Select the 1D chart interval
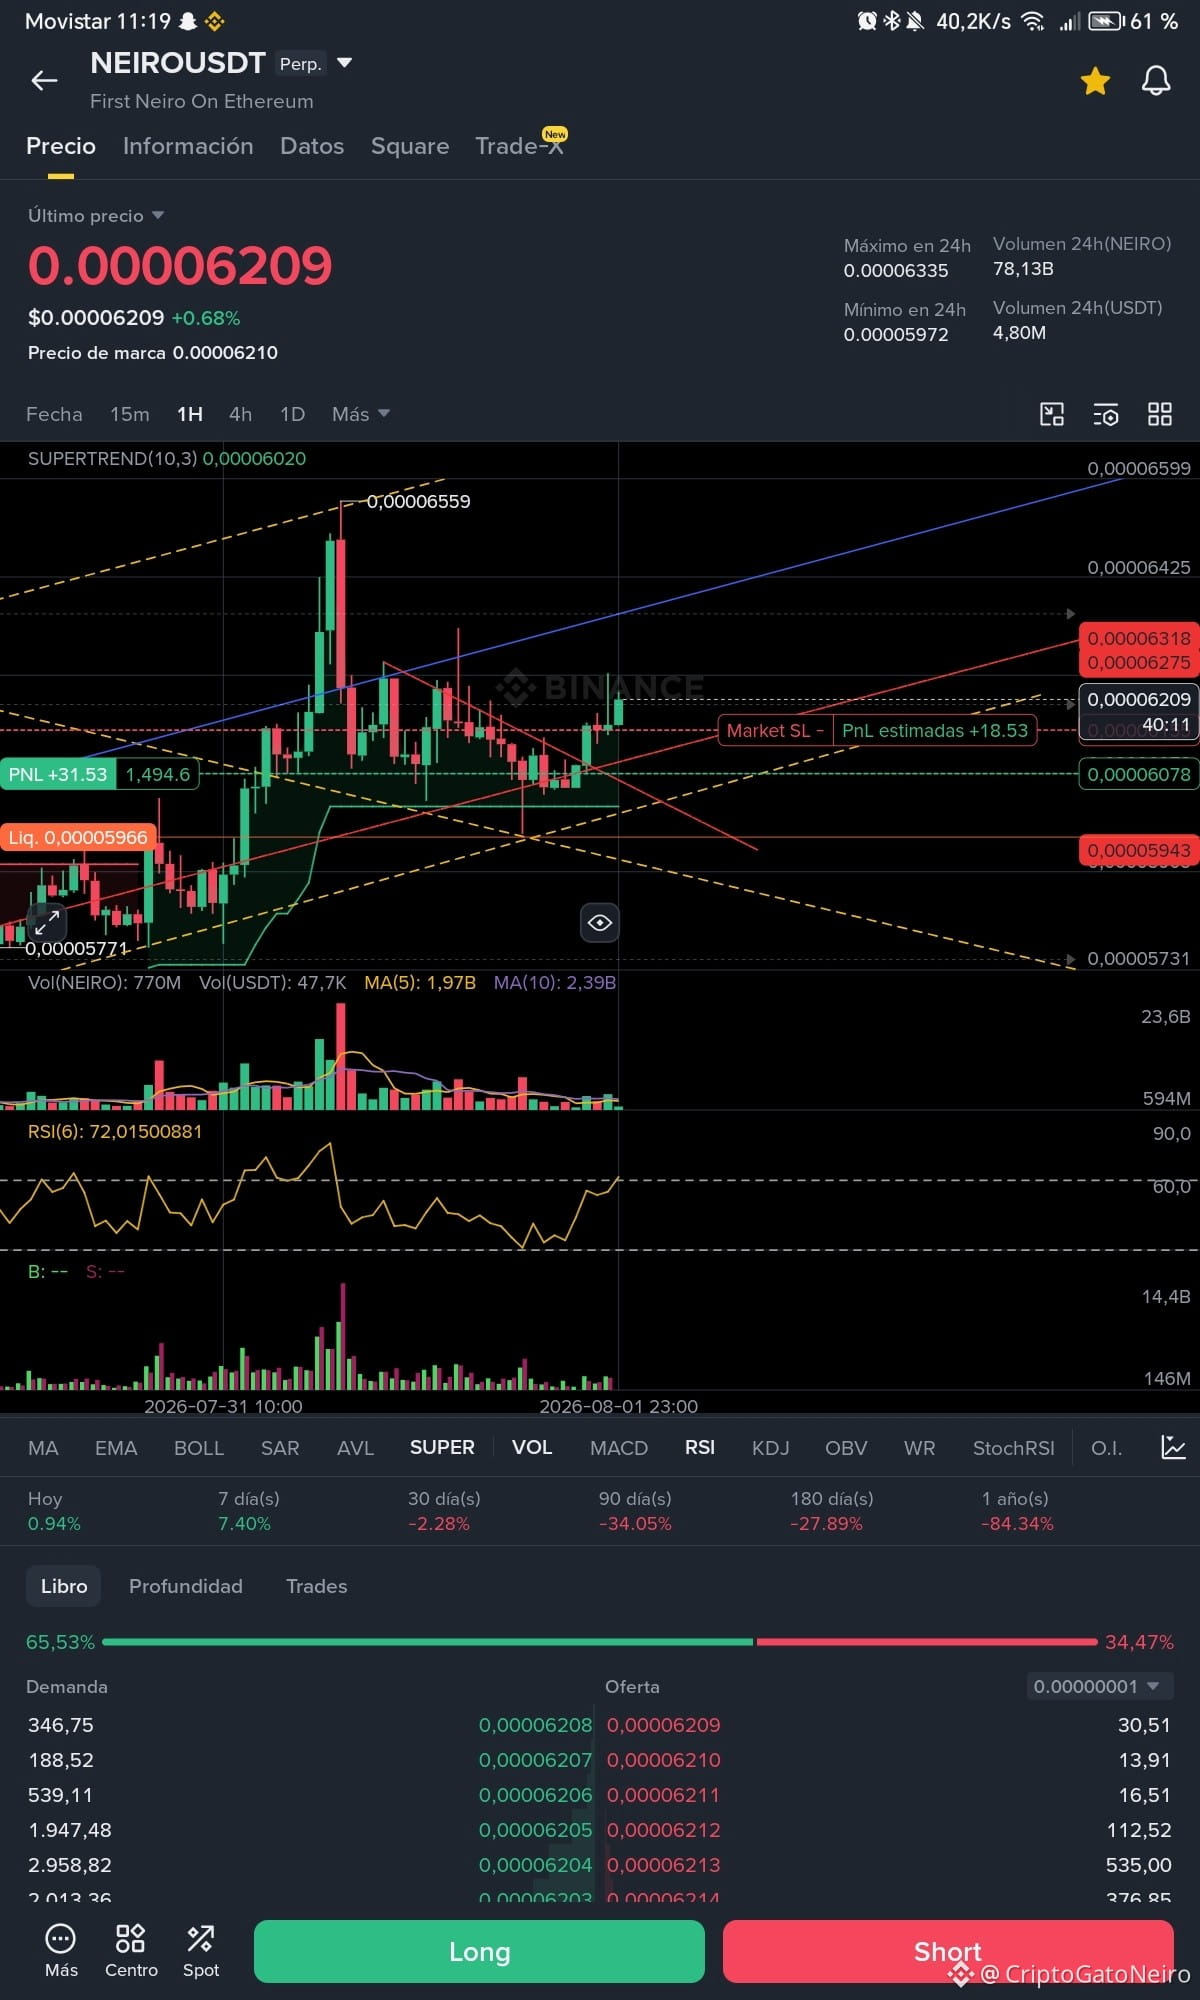The height and width of the screenshot is (2000, 1200). point(292,414)
